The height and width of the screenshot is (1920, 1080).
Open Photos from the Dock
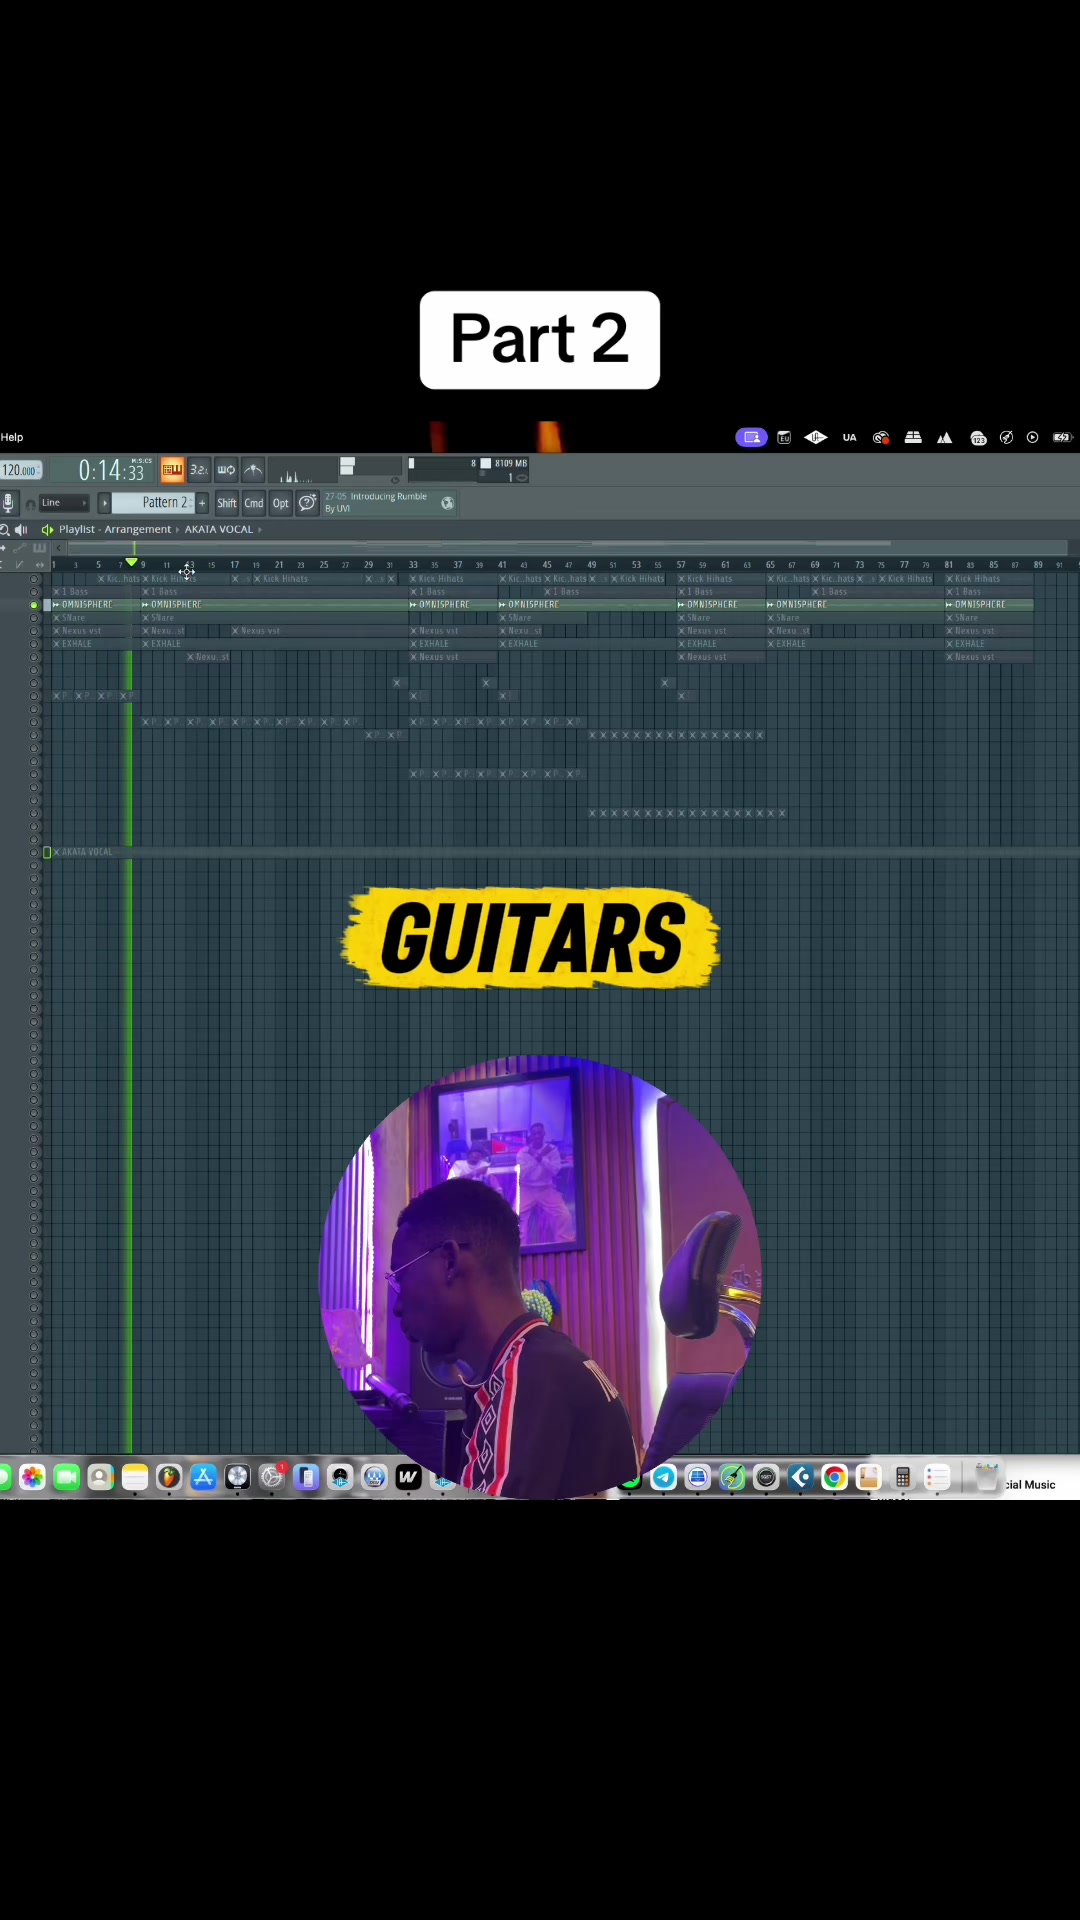[x=32, y=1477]
